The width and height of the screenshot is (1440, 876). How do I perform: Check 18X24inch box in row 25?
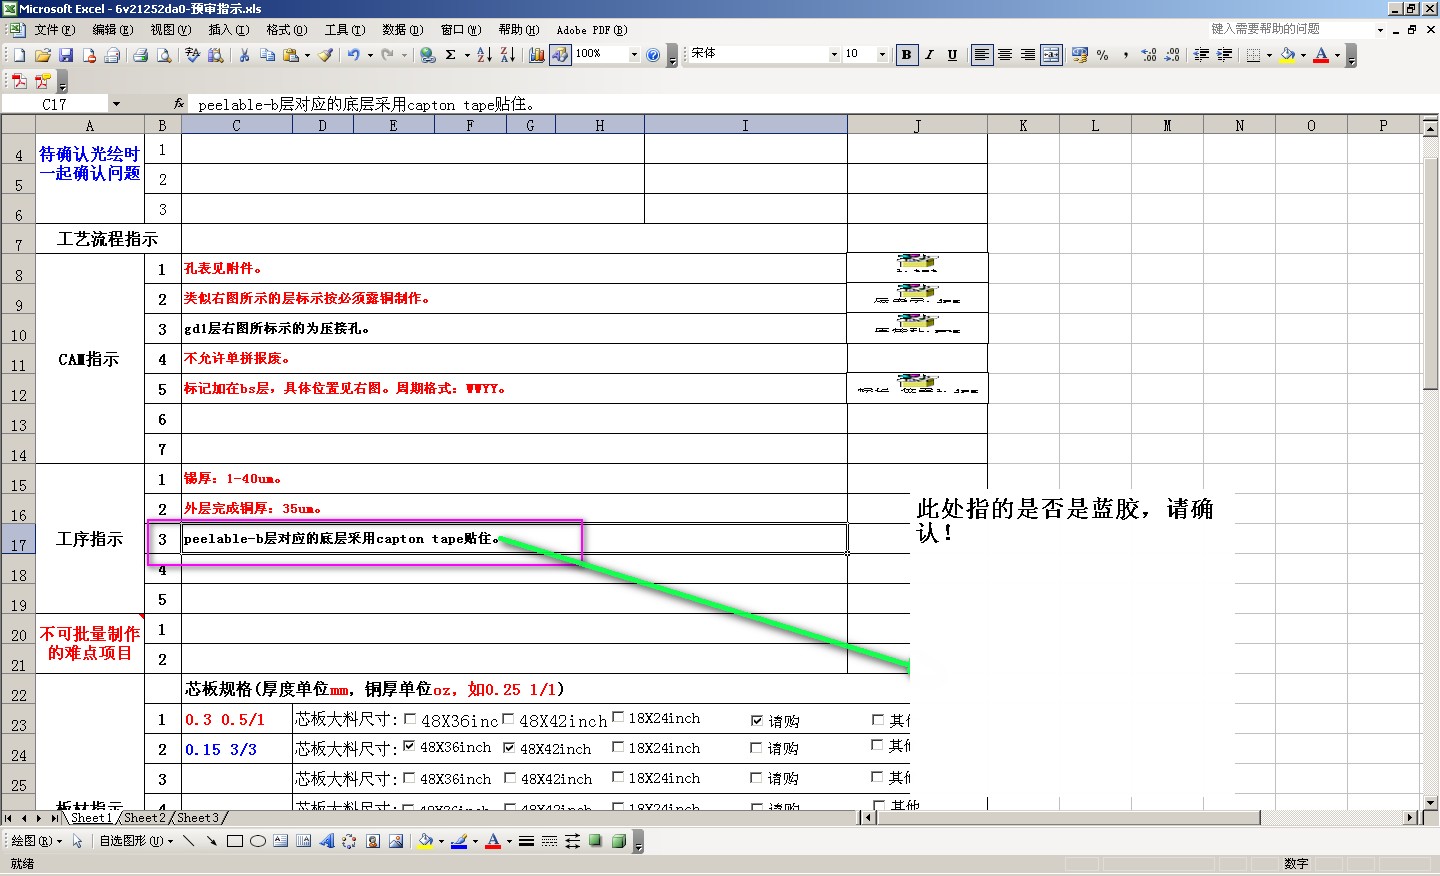[x=618, y=777]
